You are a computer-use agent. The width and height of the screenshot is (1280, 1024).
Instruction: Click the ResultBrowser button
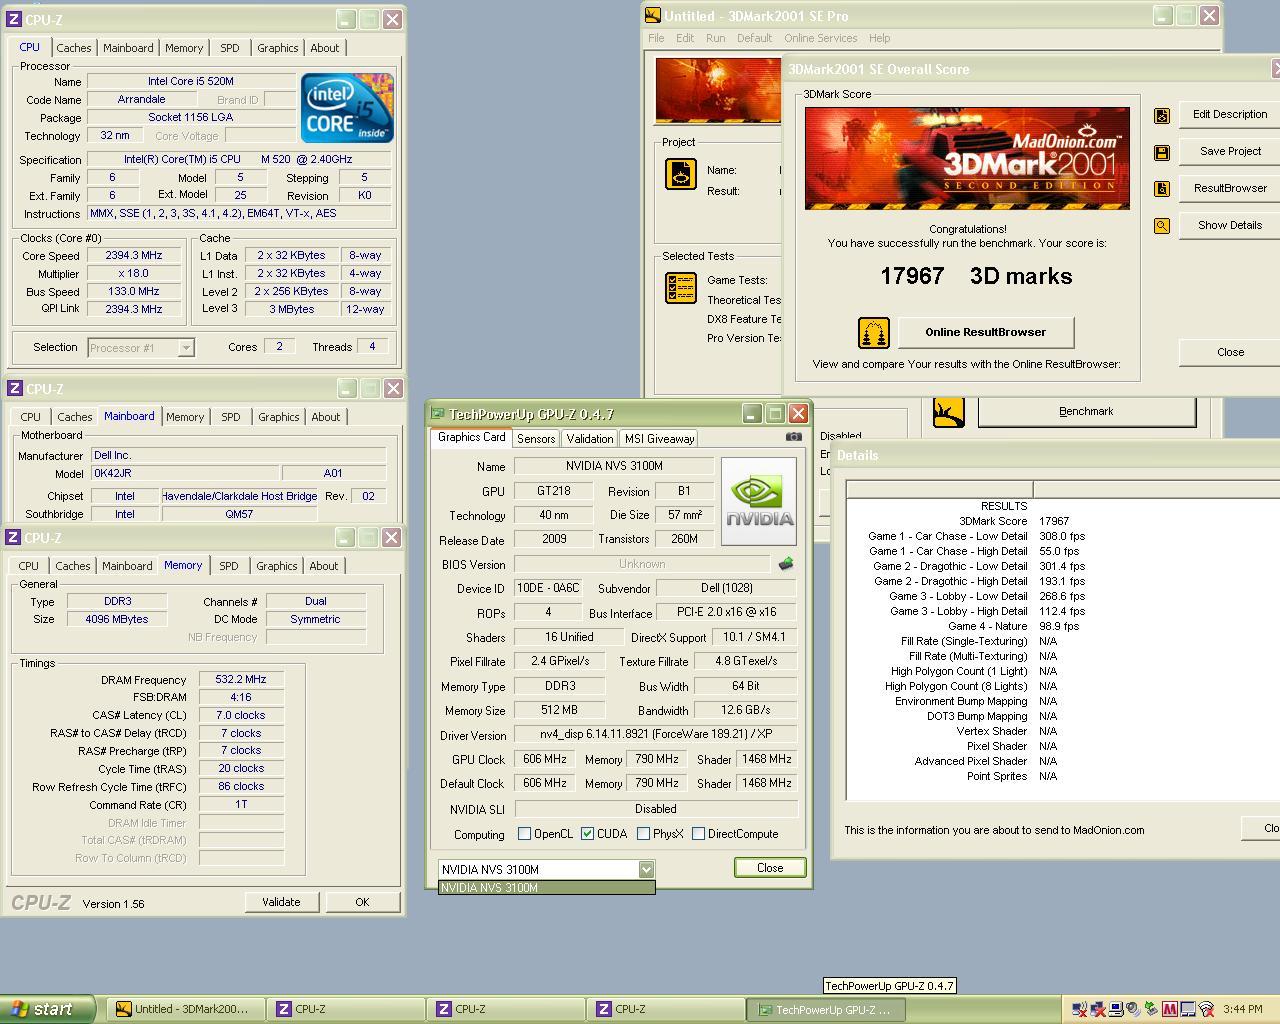coord(1230,189)
